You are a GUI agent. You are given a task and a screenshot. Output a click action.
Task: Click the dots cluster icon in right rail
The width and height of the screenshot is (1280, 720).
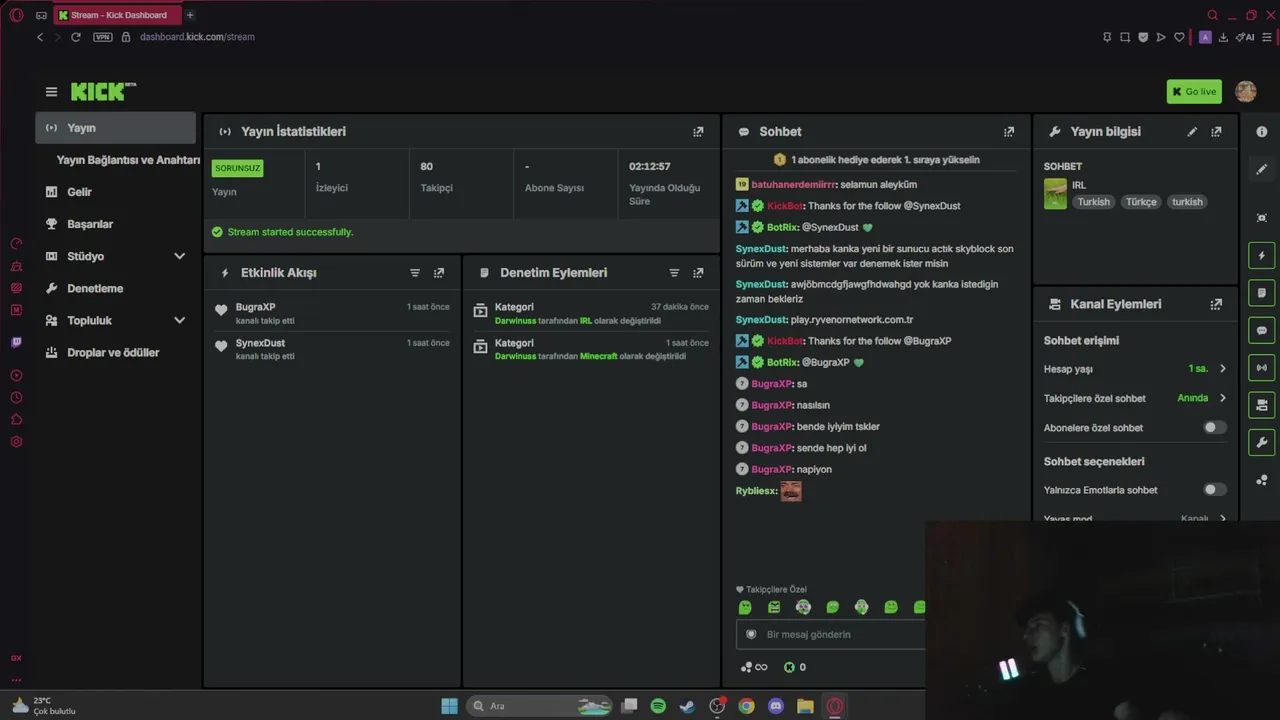tap(1262, 480)
